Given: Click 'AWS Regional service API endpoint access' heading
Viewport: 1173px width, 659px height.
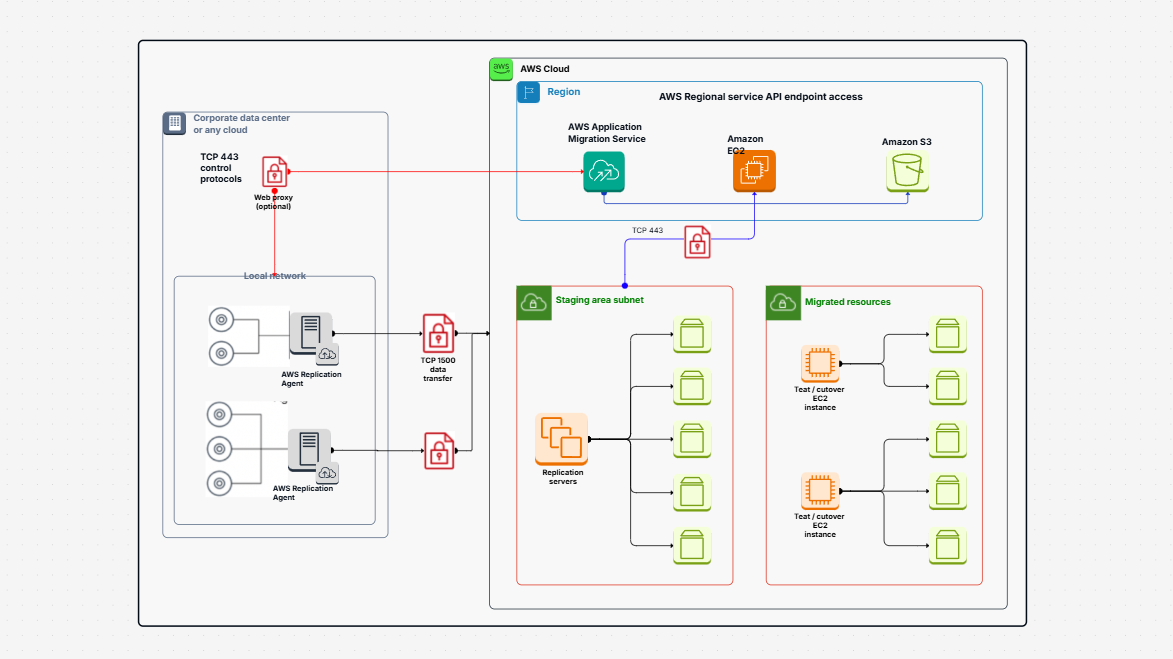Looking at the screenshot, I should point(761,96).
